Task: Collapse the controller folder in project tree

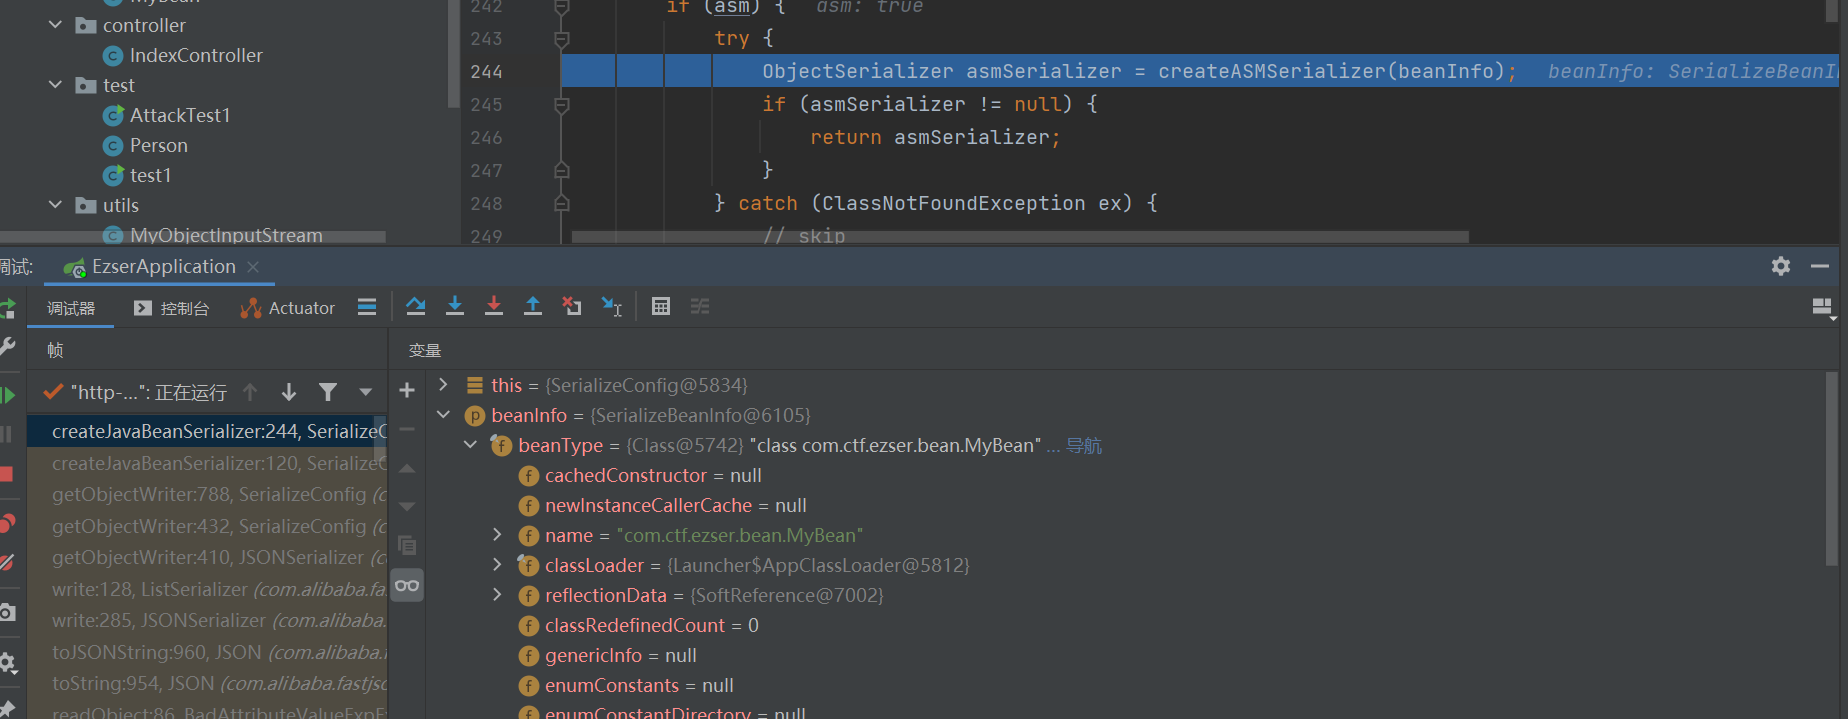Action: (x=56, y=25)
